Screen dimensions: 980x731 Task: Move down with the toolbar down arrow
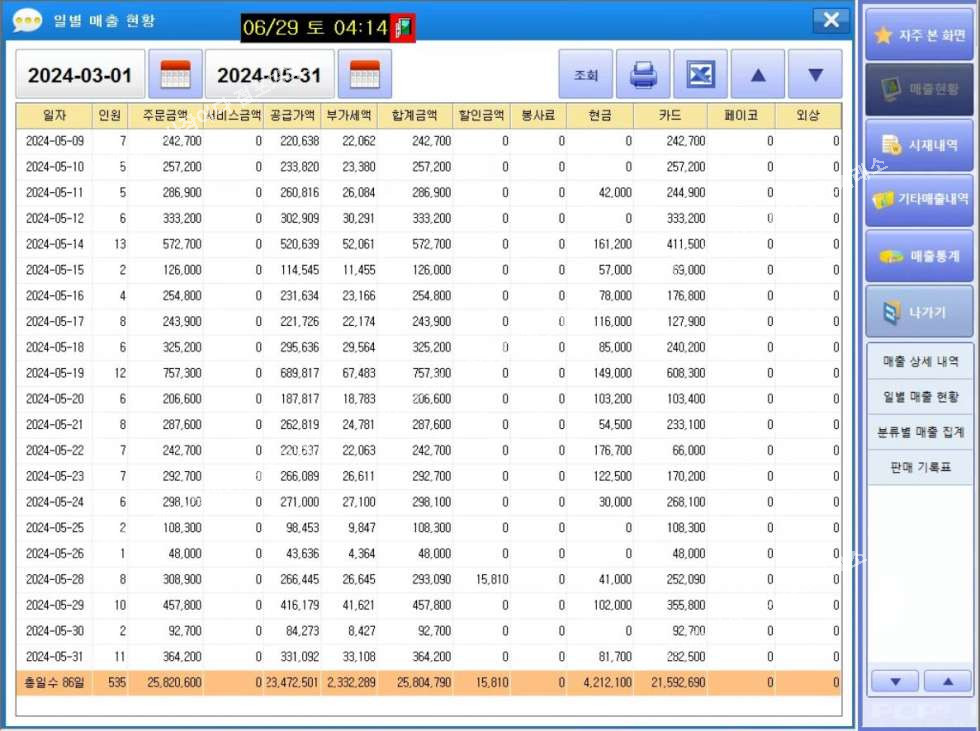(x=816, y=74)
